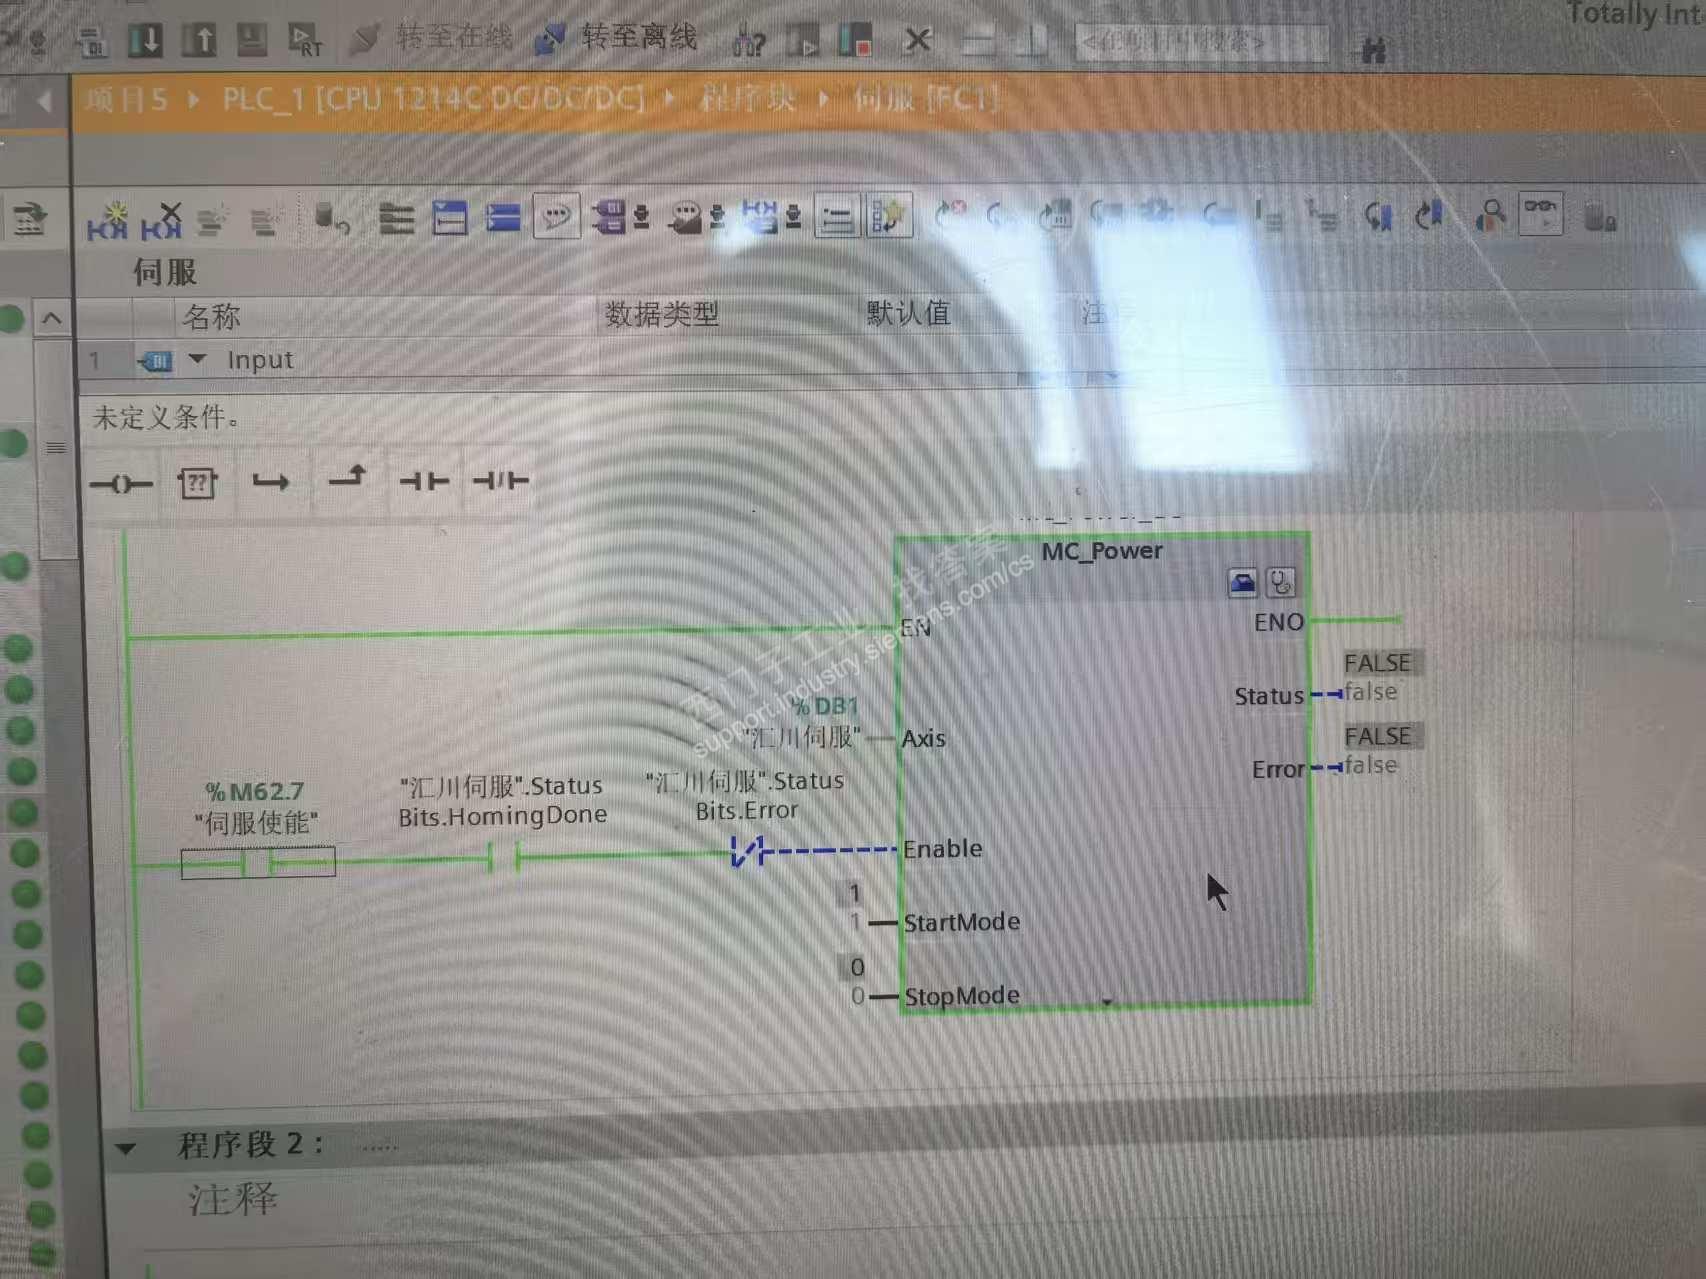Click the coil instruction favorite icon

(x=121, y=485)
